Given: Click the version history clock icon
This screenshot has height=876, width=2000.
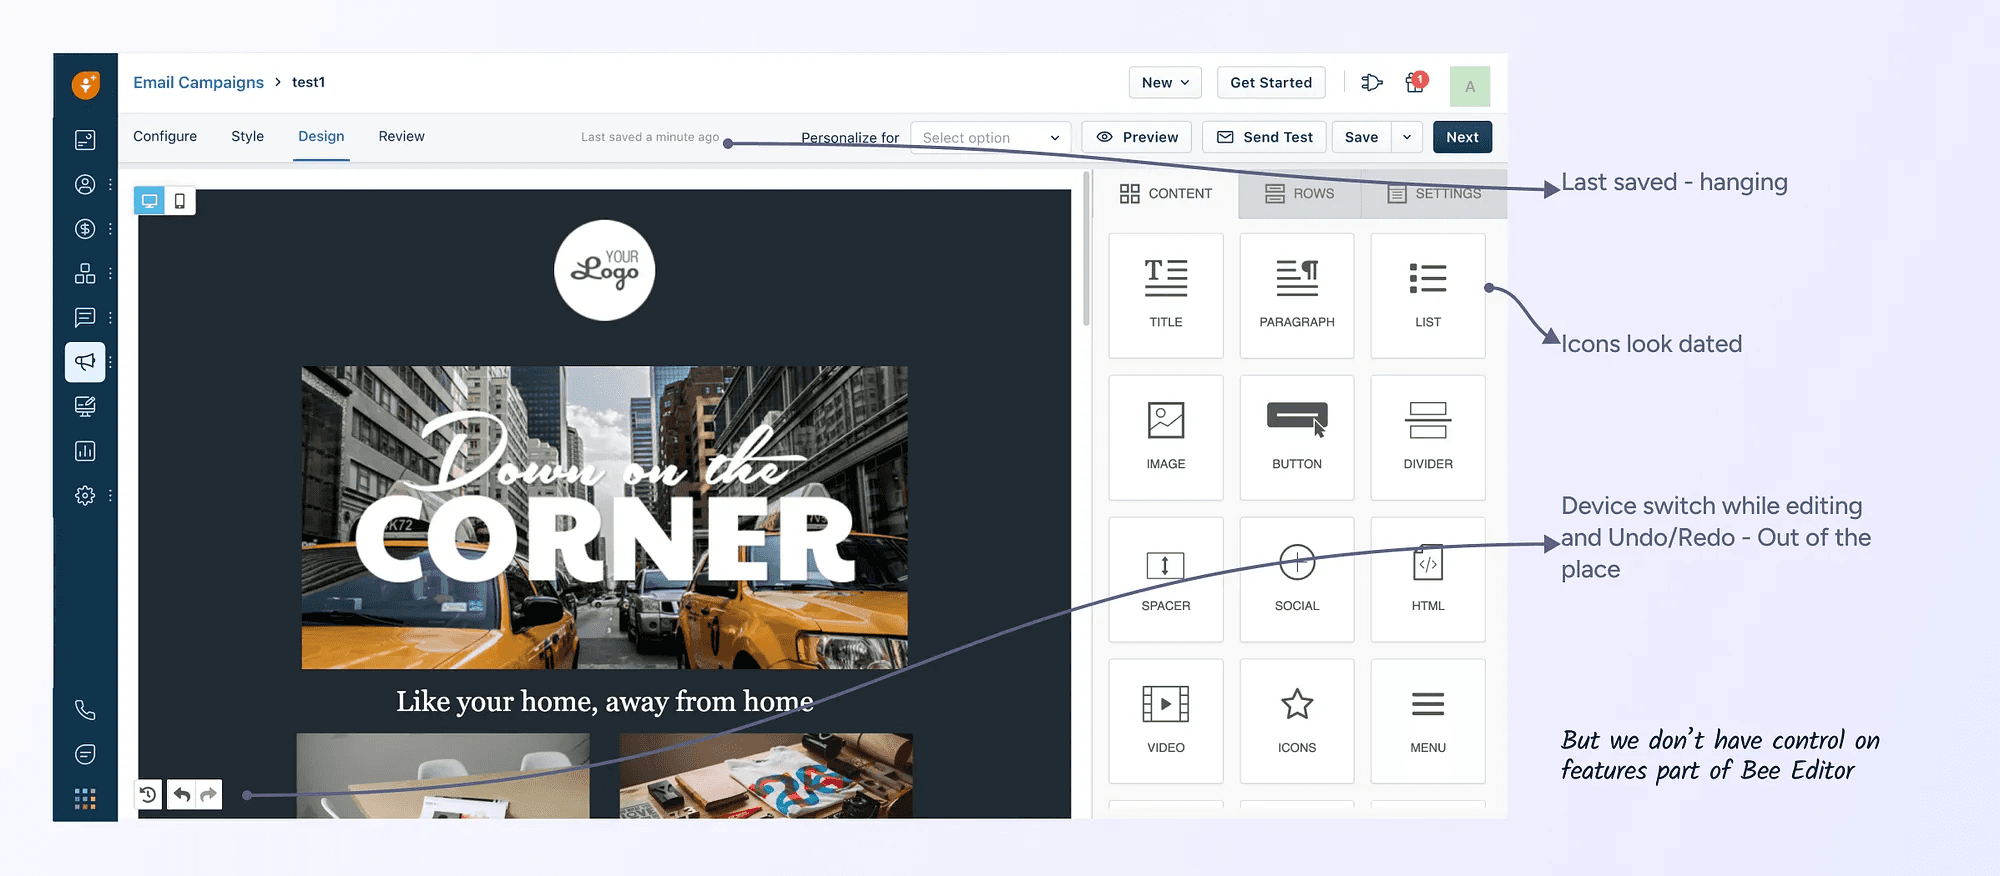Looking at the screenshot, I should tap(148, 795).
